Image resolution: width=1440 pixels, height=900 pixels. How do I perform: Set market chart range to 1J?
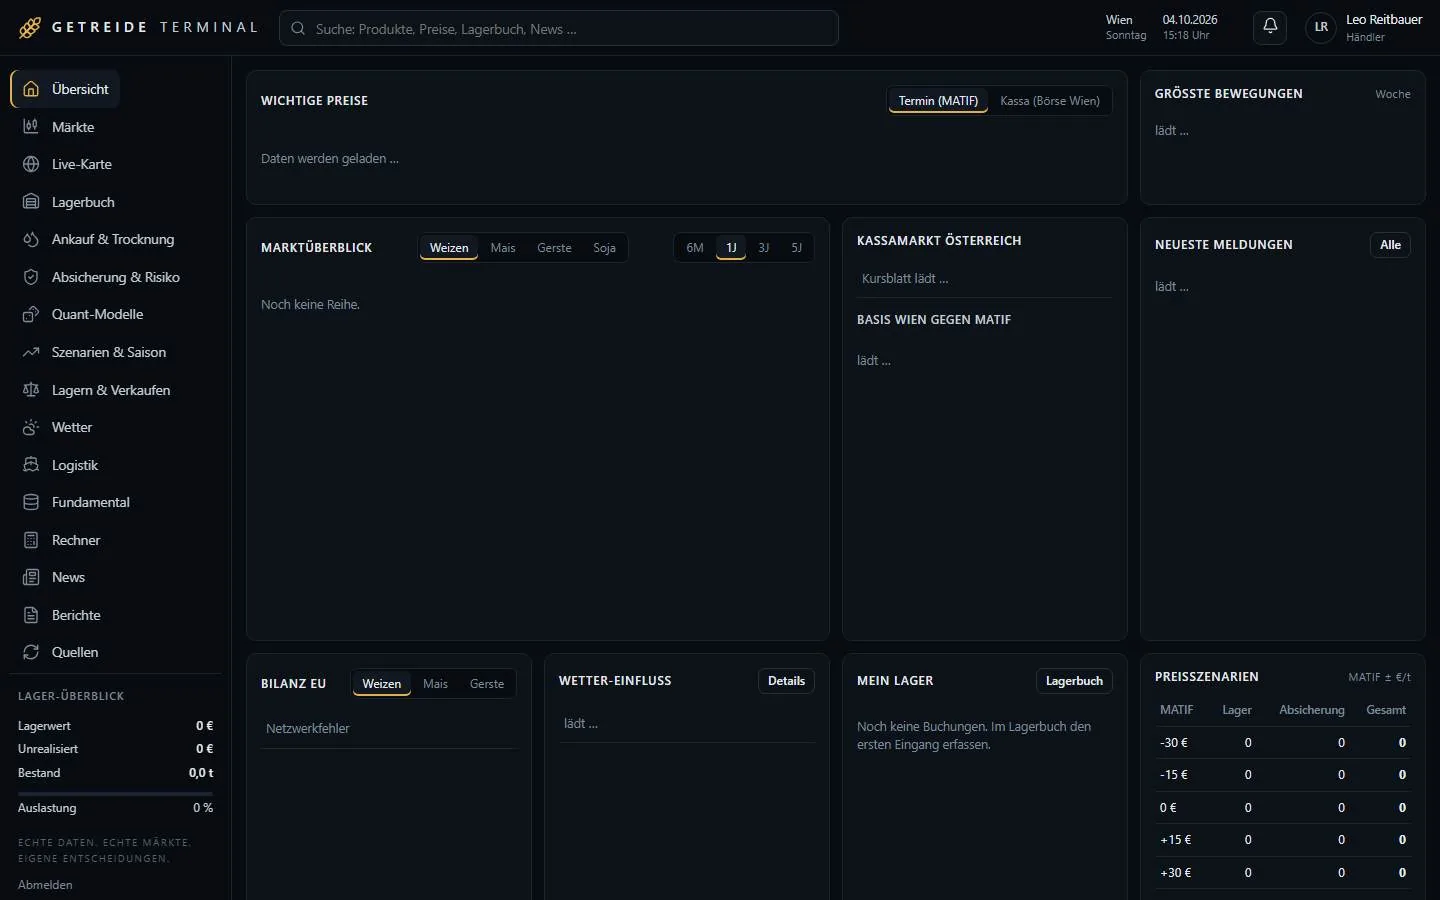tap(731, 248)
